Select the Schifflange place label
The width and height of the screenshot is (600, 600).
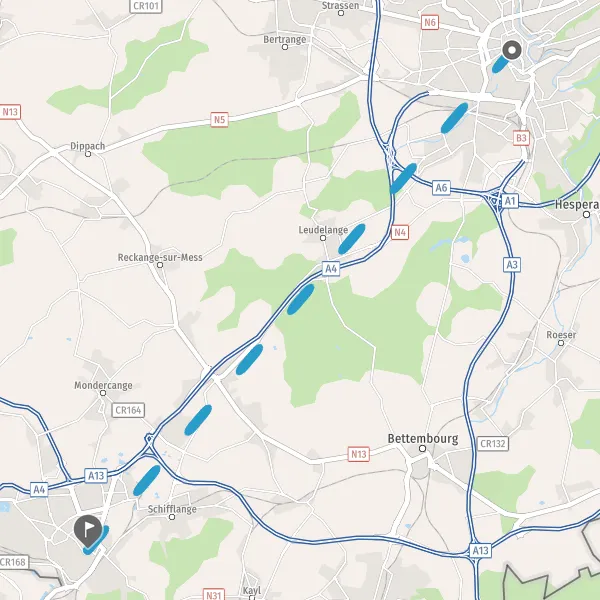tap(172, 509)
